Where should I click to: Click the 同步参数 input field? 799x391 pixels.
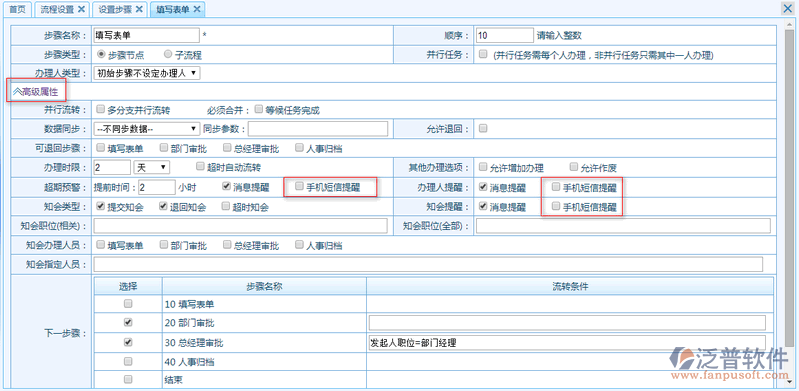(x=318, y=129)
